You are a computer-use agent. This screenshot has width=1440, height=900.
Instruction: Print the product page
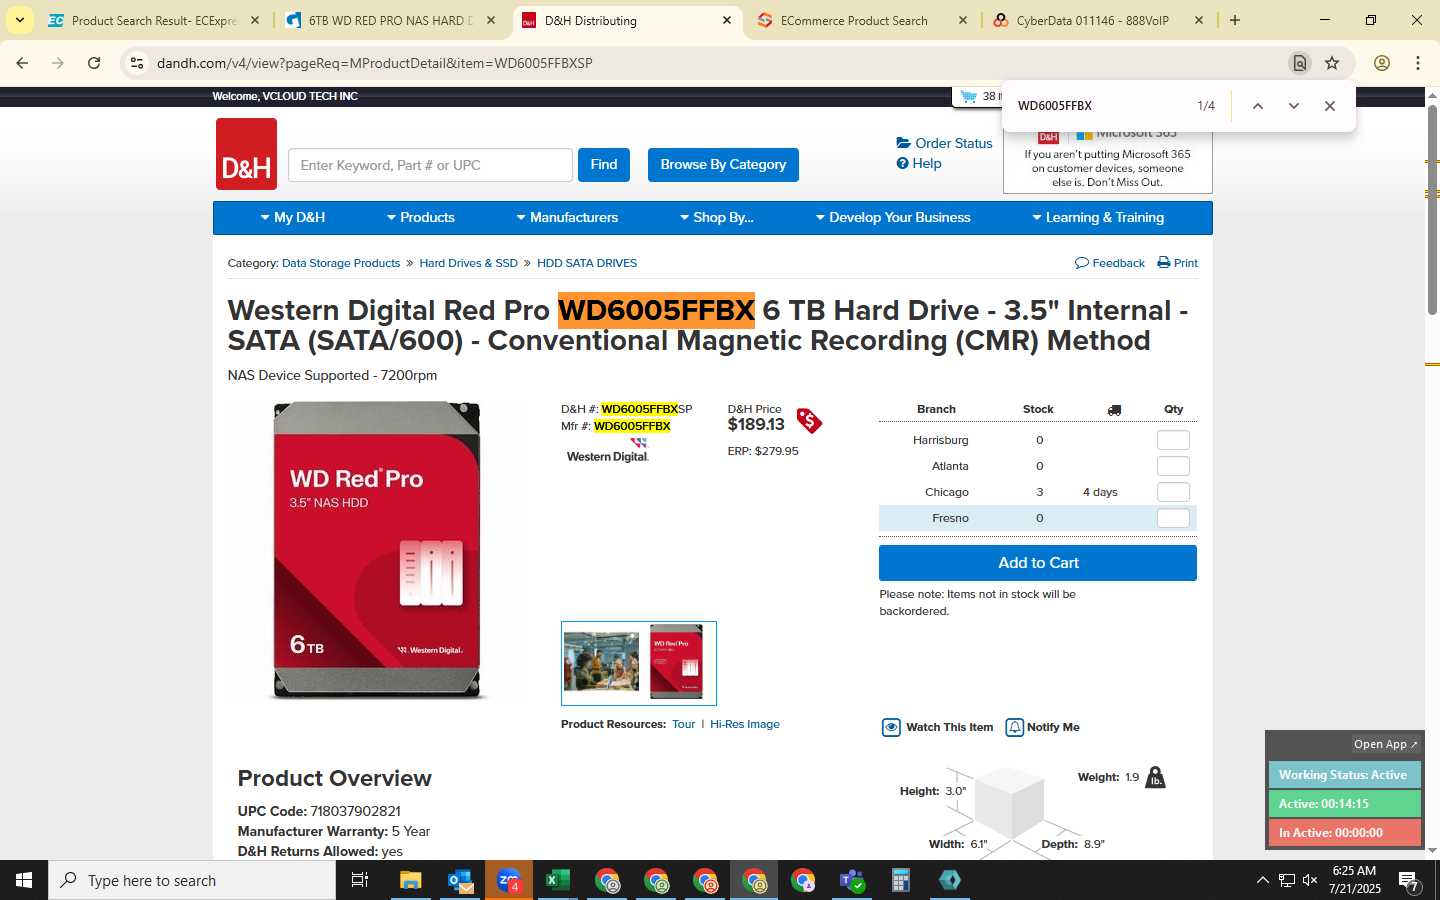(x=1177, y=263)
